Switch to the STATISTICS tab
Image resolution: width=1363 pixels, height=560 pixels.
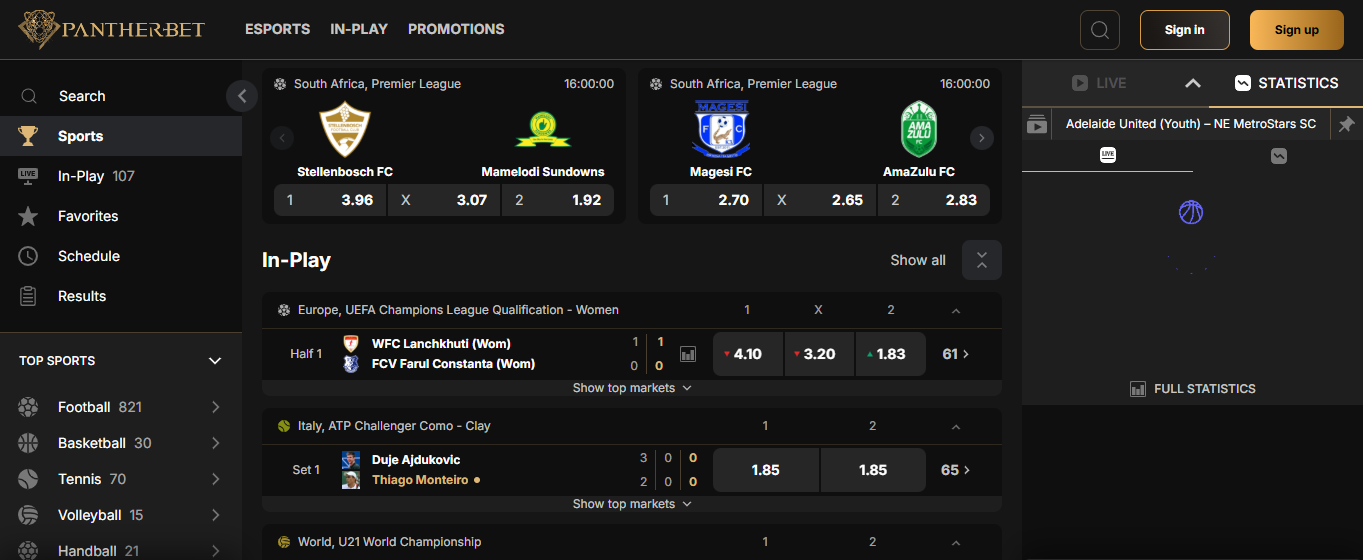click(x=1286, y=83)
